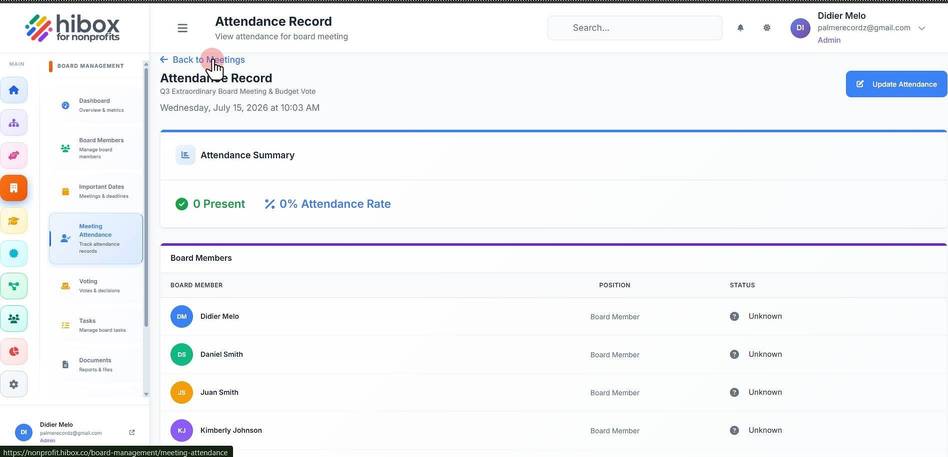Click Q3 Extraordinary Board Meeting subtitle
The height and width of the screenshot is (457, 948).
point(238,92)
